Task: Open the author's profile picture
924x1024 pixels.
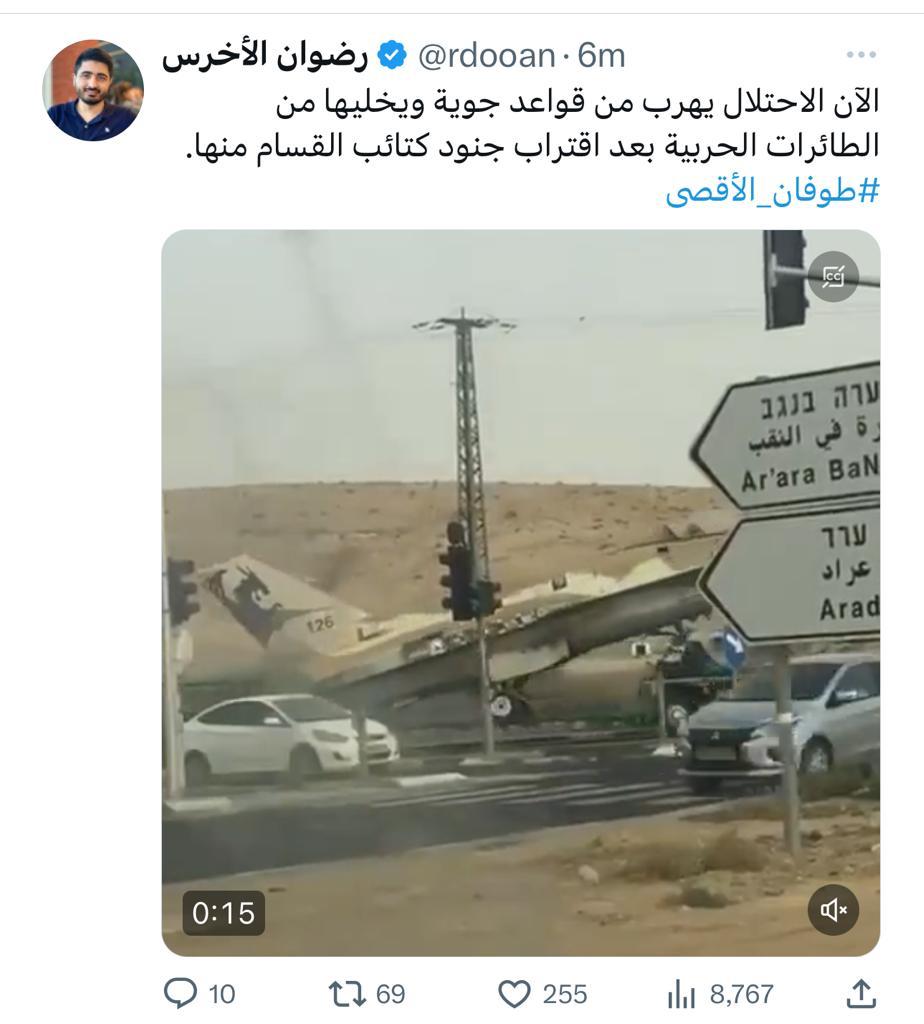Action: click(93, 90)
